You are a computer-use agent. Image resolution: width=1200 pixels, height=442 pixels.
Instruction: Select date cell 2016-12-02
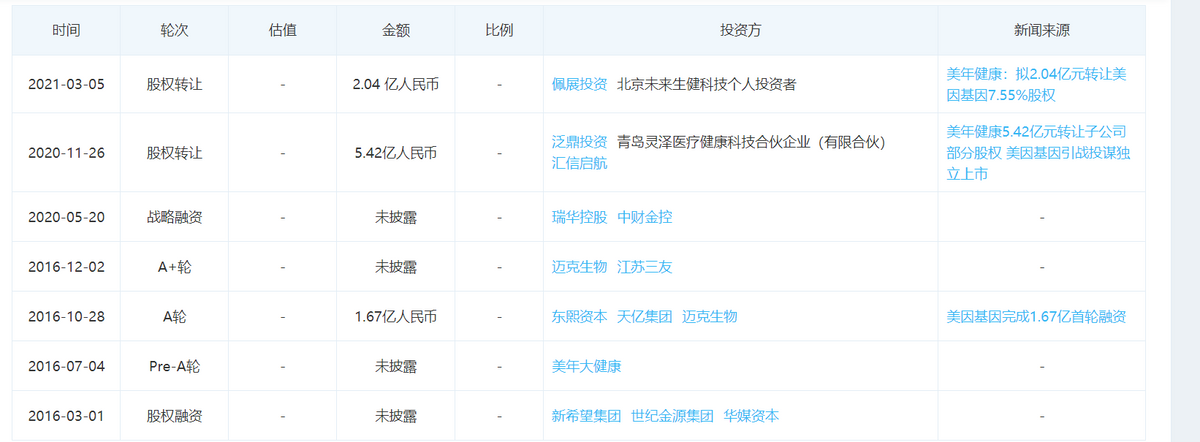(x=66, y=267)
